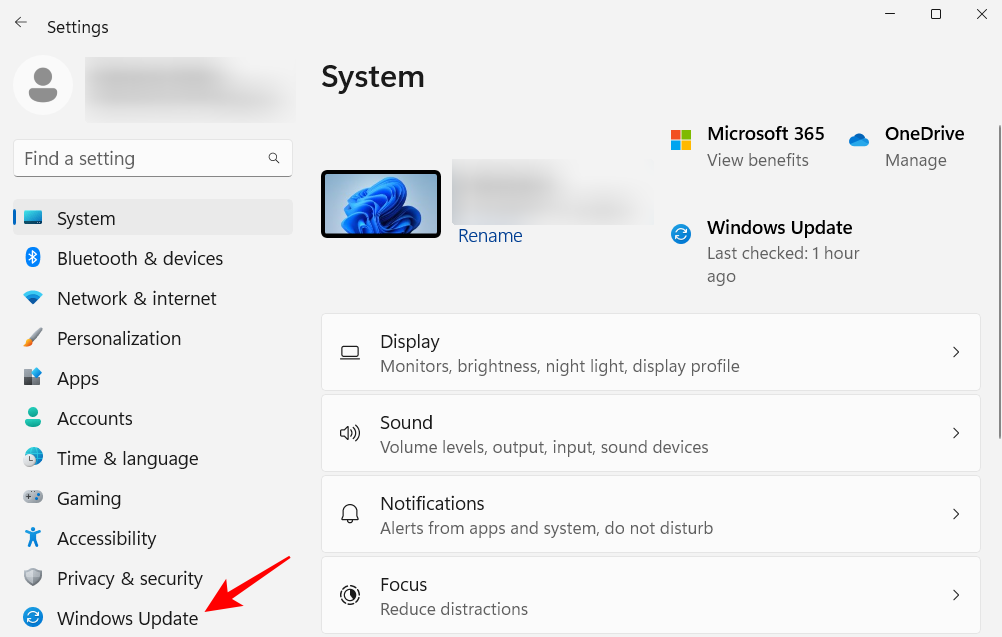Open Personalization via its brush icon
The width and height of the screenshot is (1002, 637).
(x=34, y=338)
